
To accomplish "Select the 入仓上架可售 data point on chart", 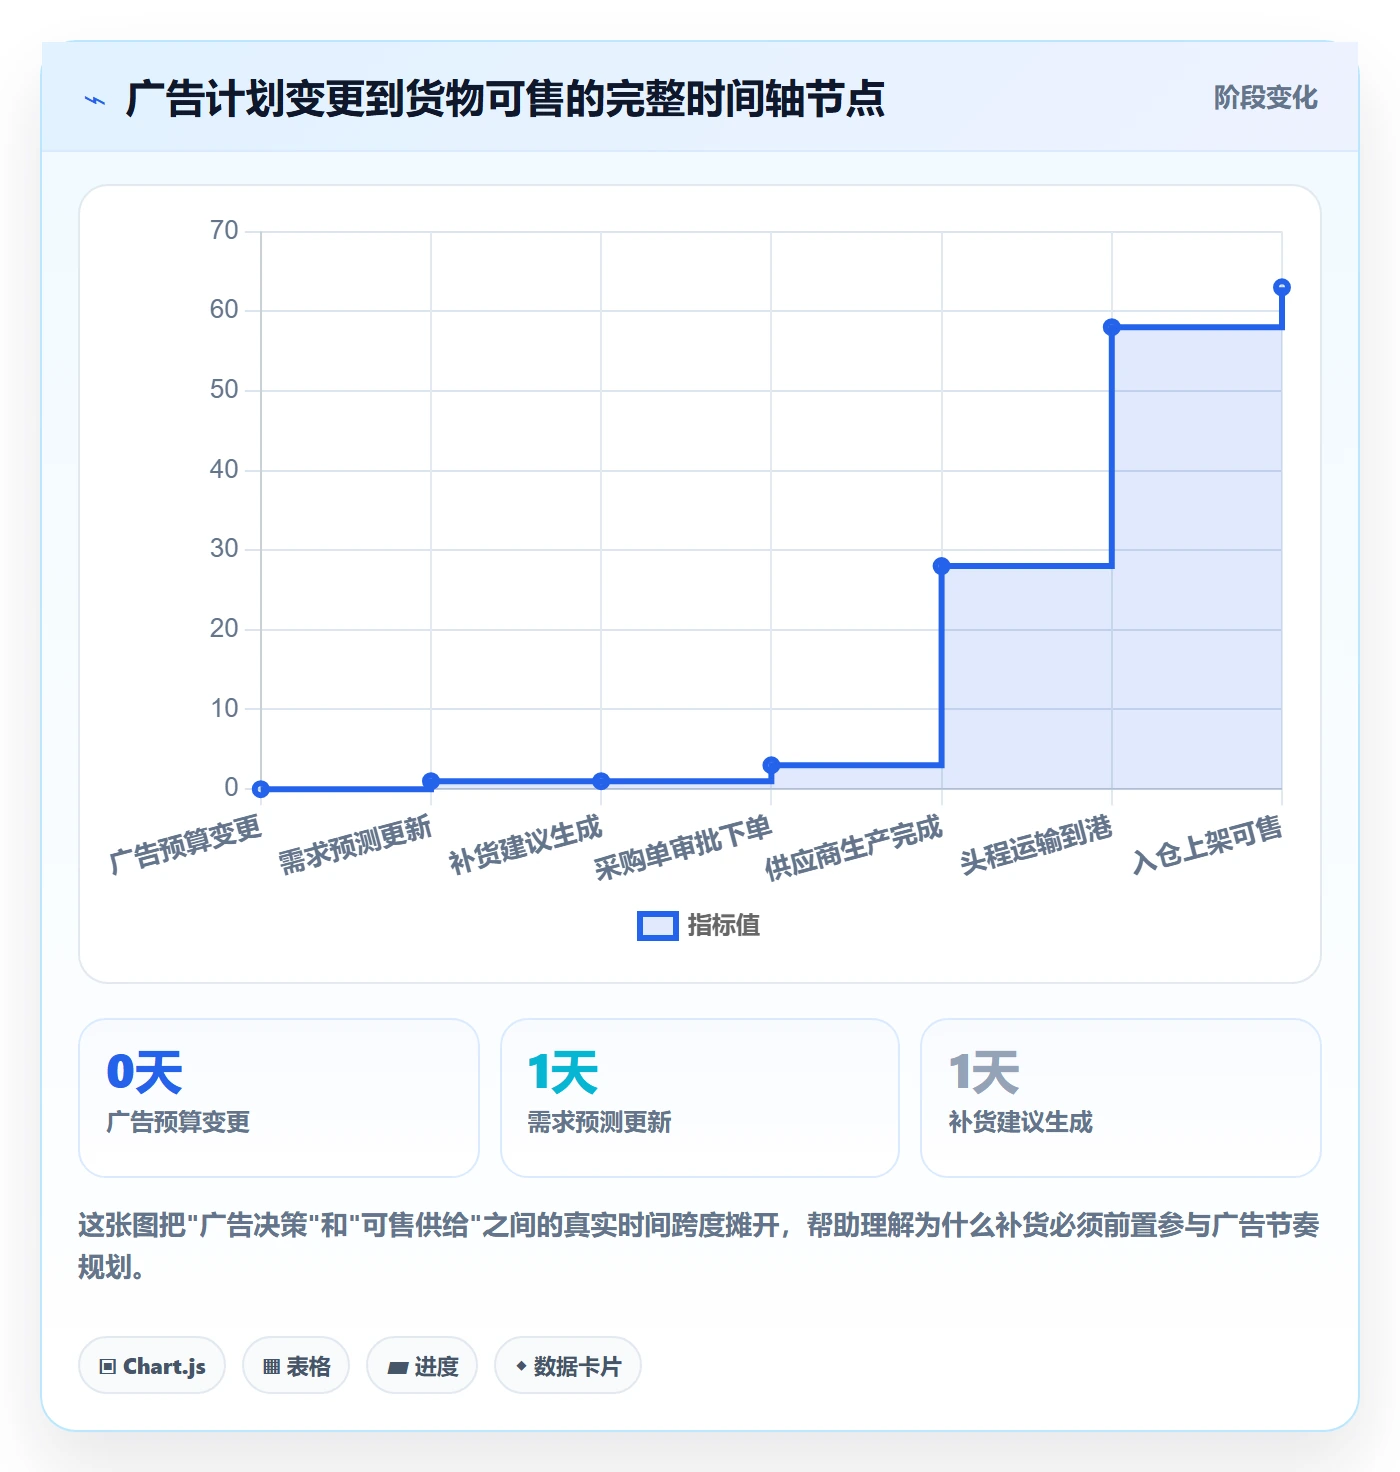I will pyautogui.click(x=1282, y=287).
